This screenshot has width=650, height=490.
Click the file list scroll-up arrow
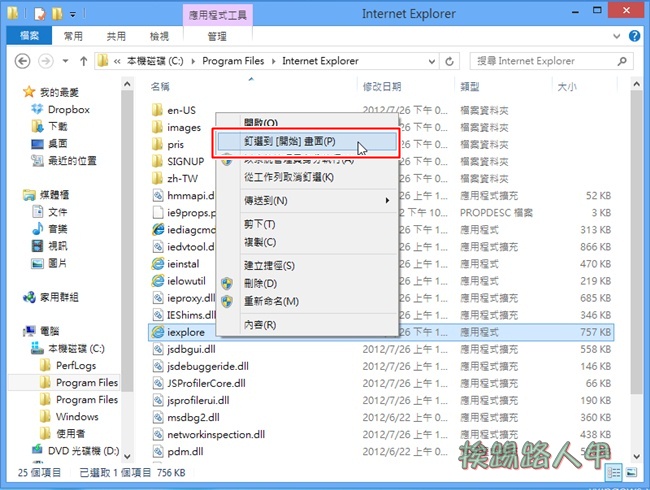[636, 84]
